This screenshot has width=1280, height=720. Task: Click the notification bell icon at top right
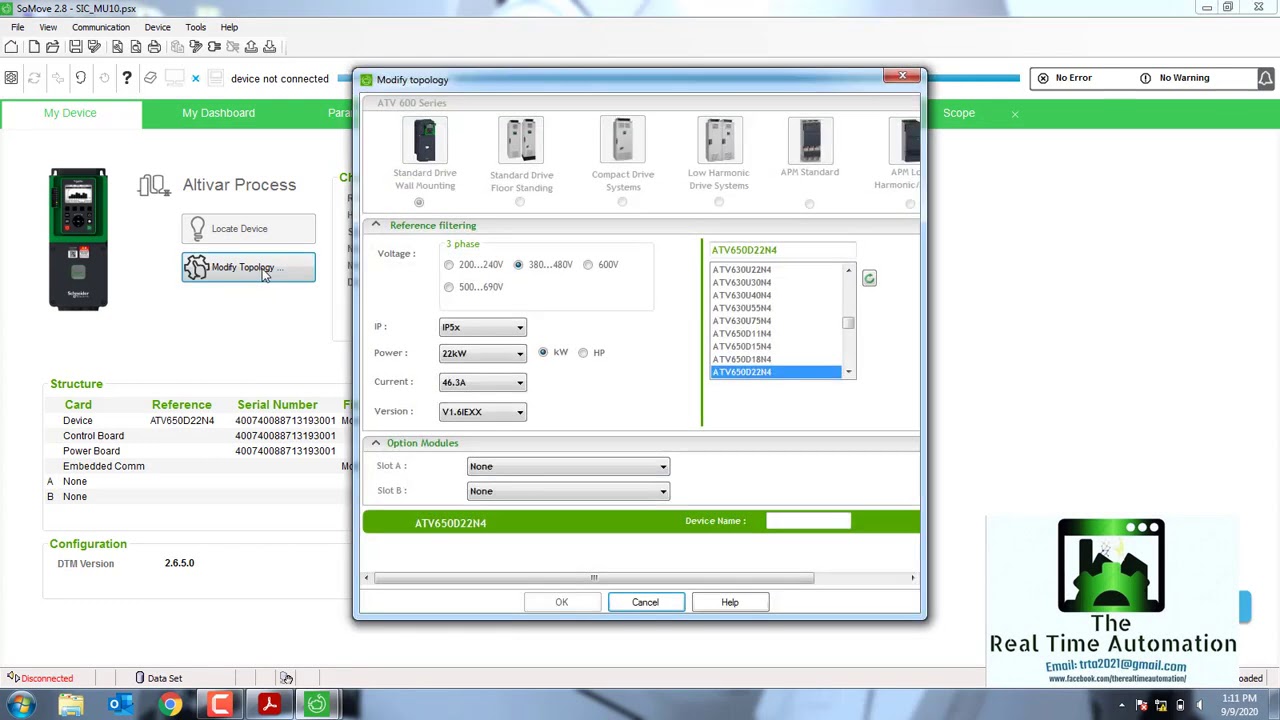click(1266, 78)
